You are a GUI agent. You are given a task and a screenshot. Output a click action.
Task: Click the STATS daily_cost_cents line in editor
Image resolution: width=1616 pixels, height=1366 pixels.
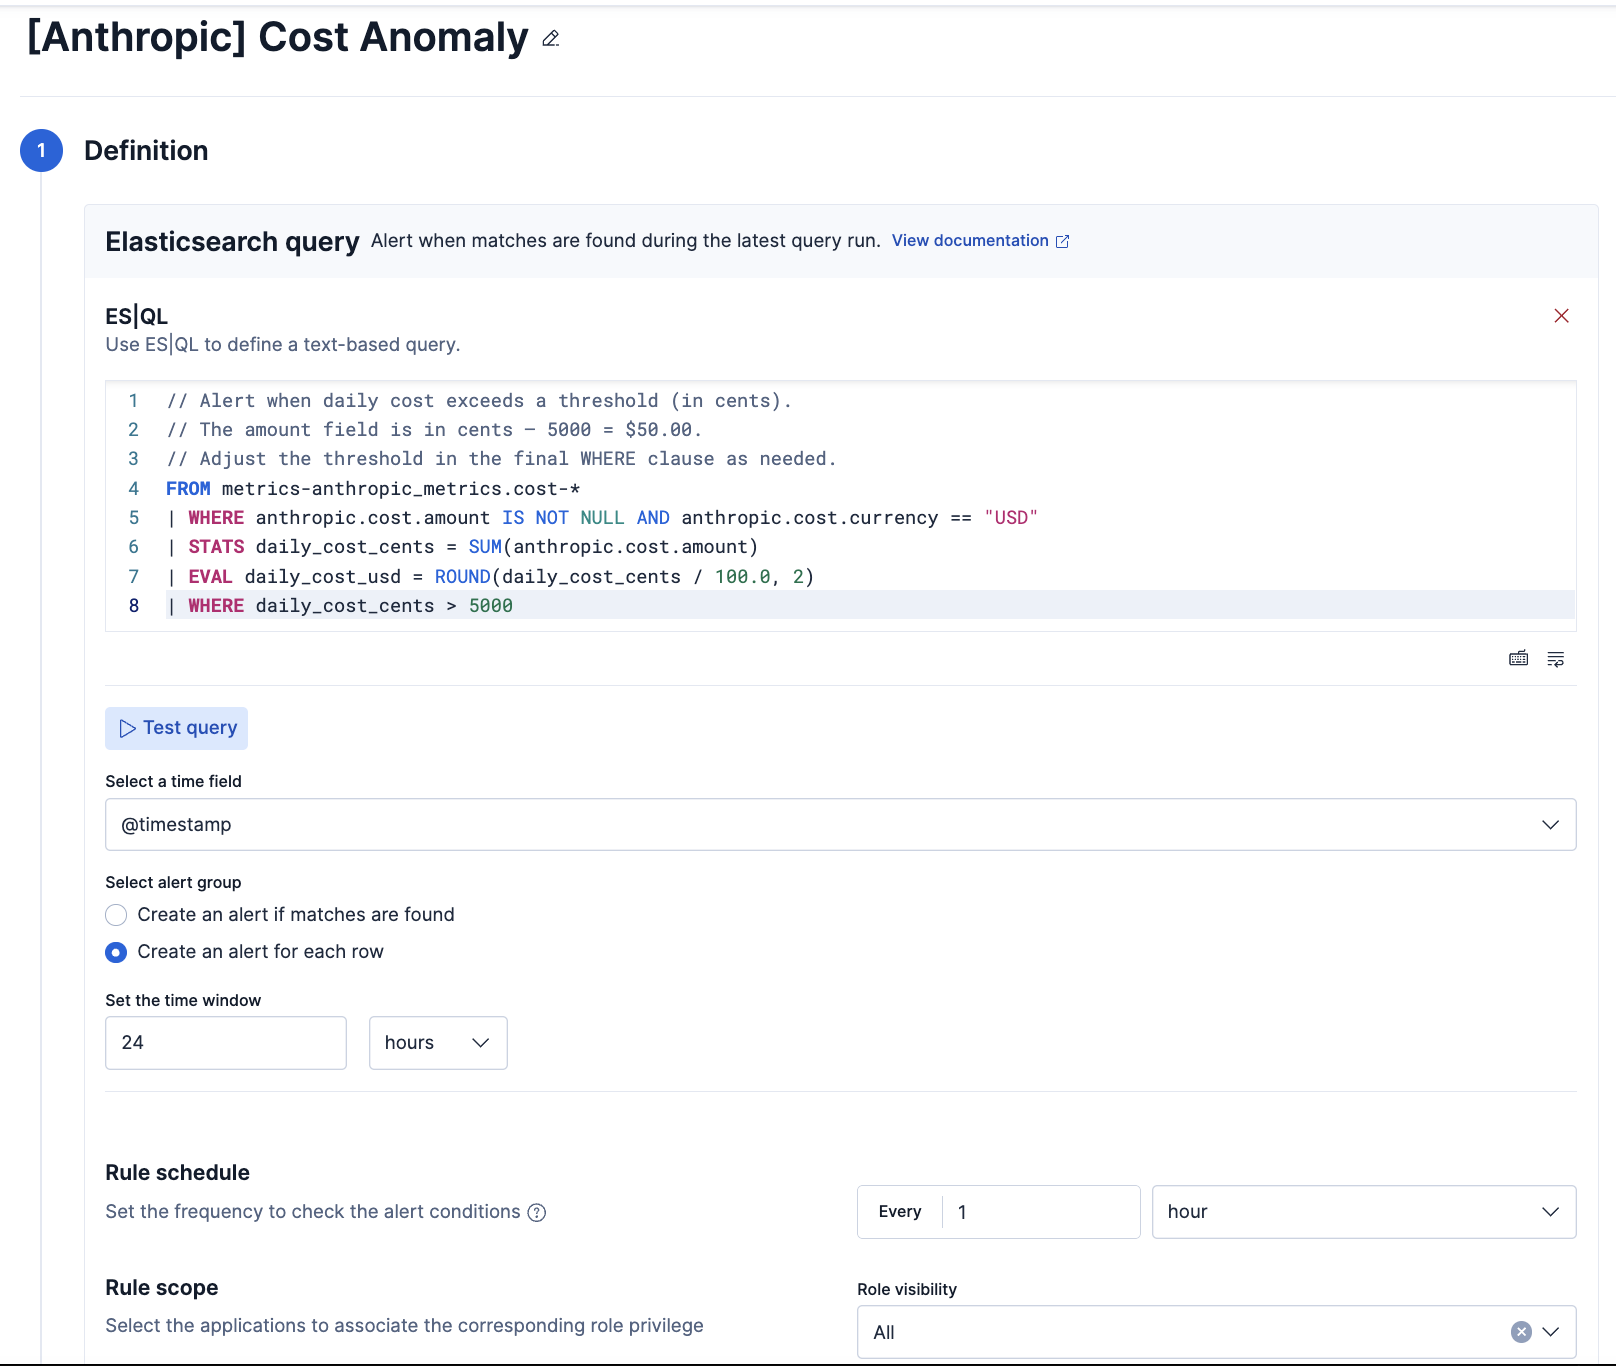click(462, 547)
